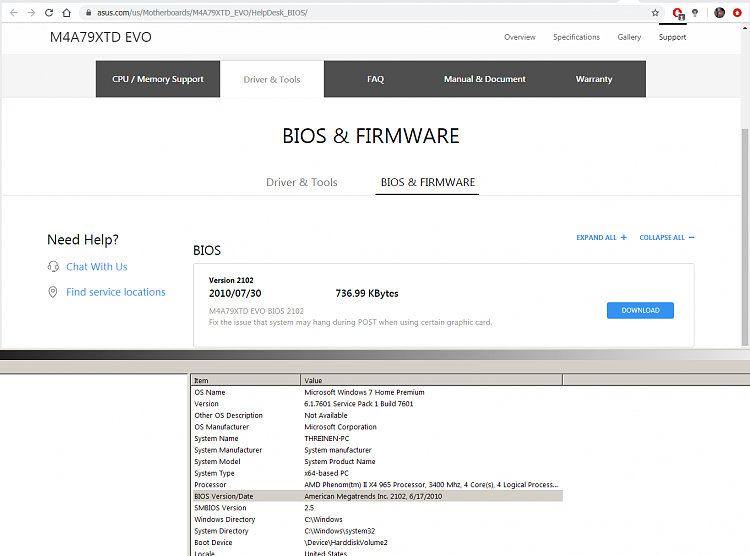Screen dimensions: 750x556
Task: Open the Gallery page tab
Action: tap(629, 37)
